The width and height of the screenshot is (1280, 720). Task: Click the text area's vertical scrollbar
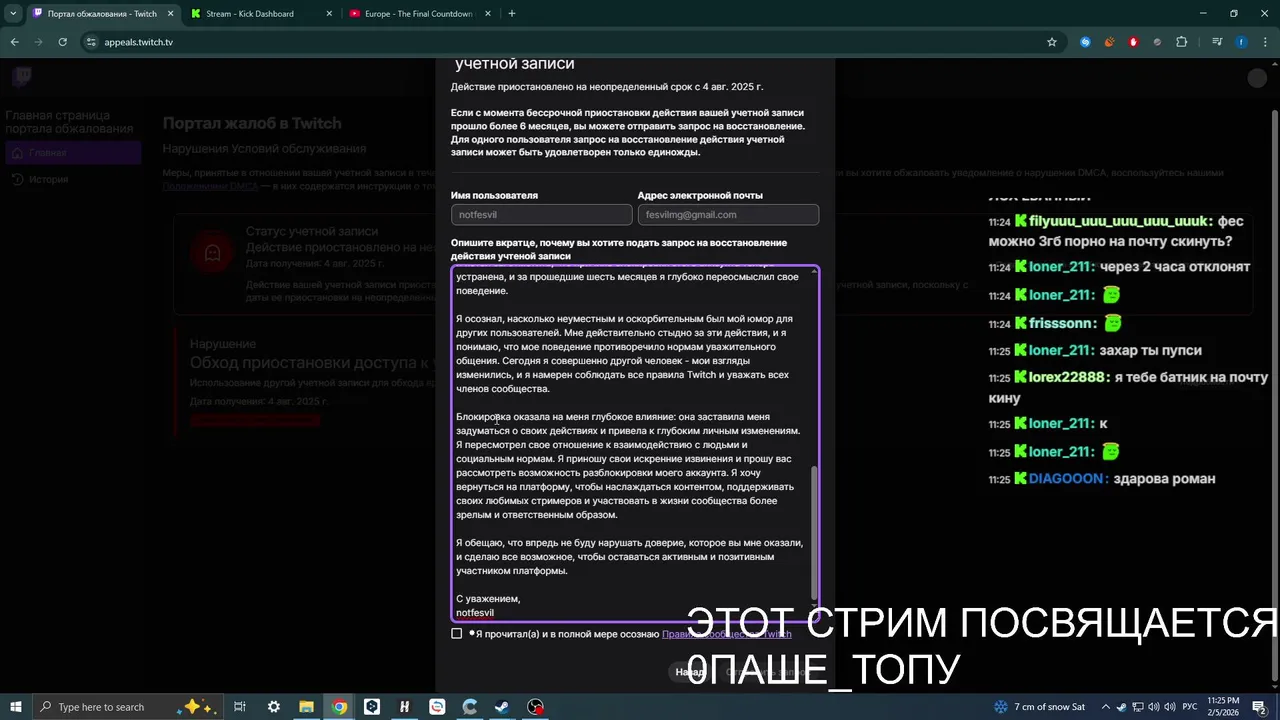coord(814,532)
